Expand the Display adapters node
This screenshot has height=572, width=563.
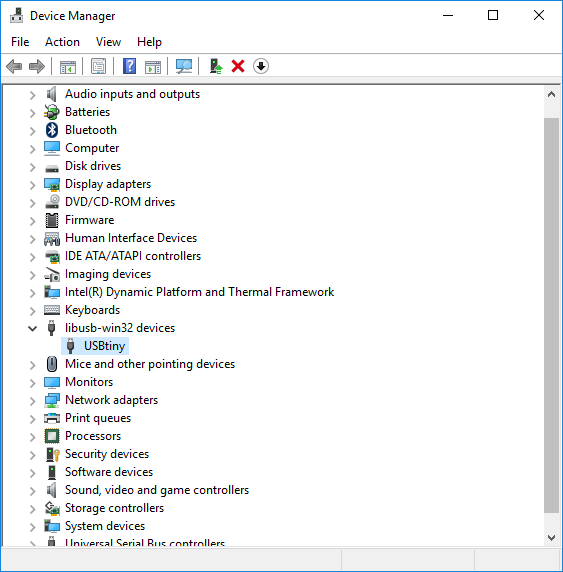[x=32, y=185]
